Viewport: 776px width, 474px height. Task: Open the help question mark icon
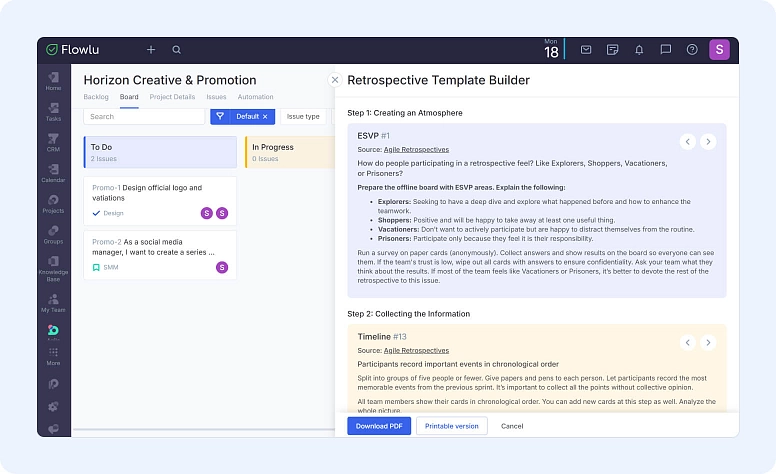pyautogui.click(x=692, y=49)
